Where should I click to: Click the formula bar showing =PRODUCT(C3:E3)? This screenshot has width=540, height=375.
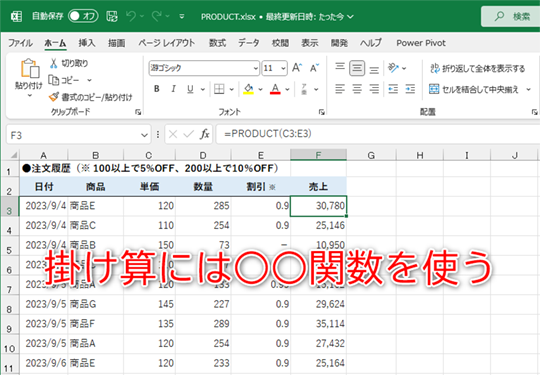378,134
